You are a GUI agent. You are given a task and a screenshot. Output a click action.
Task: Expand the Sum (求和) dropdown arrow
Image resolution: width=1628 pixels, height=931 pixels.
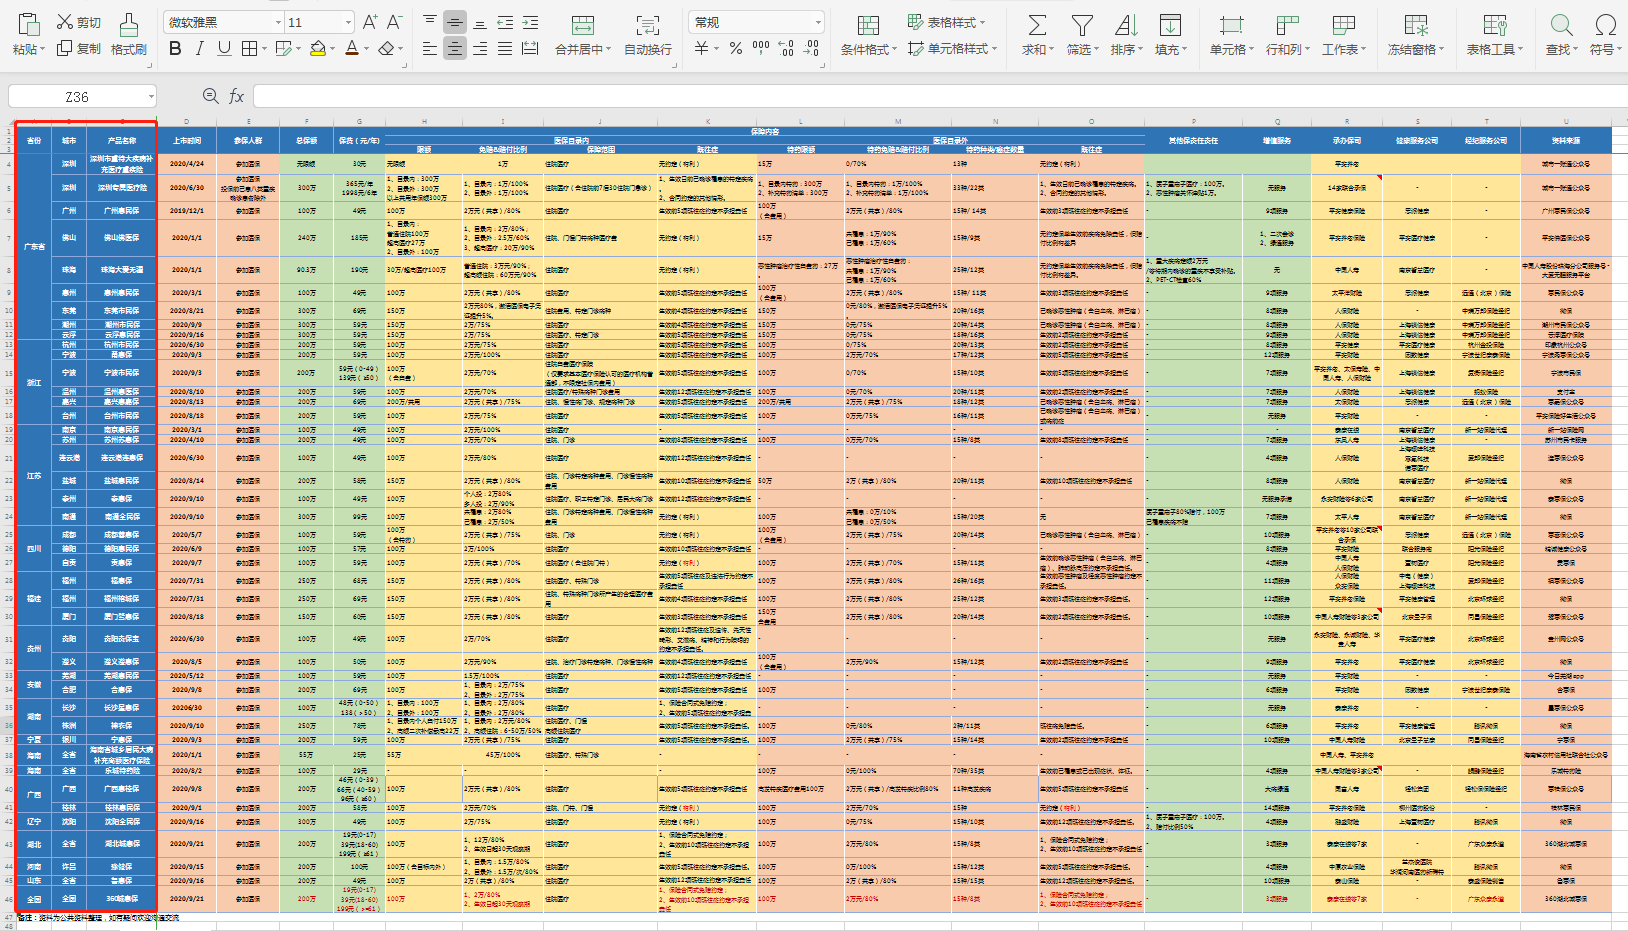pyautogui.click(x=1053, y=49)
